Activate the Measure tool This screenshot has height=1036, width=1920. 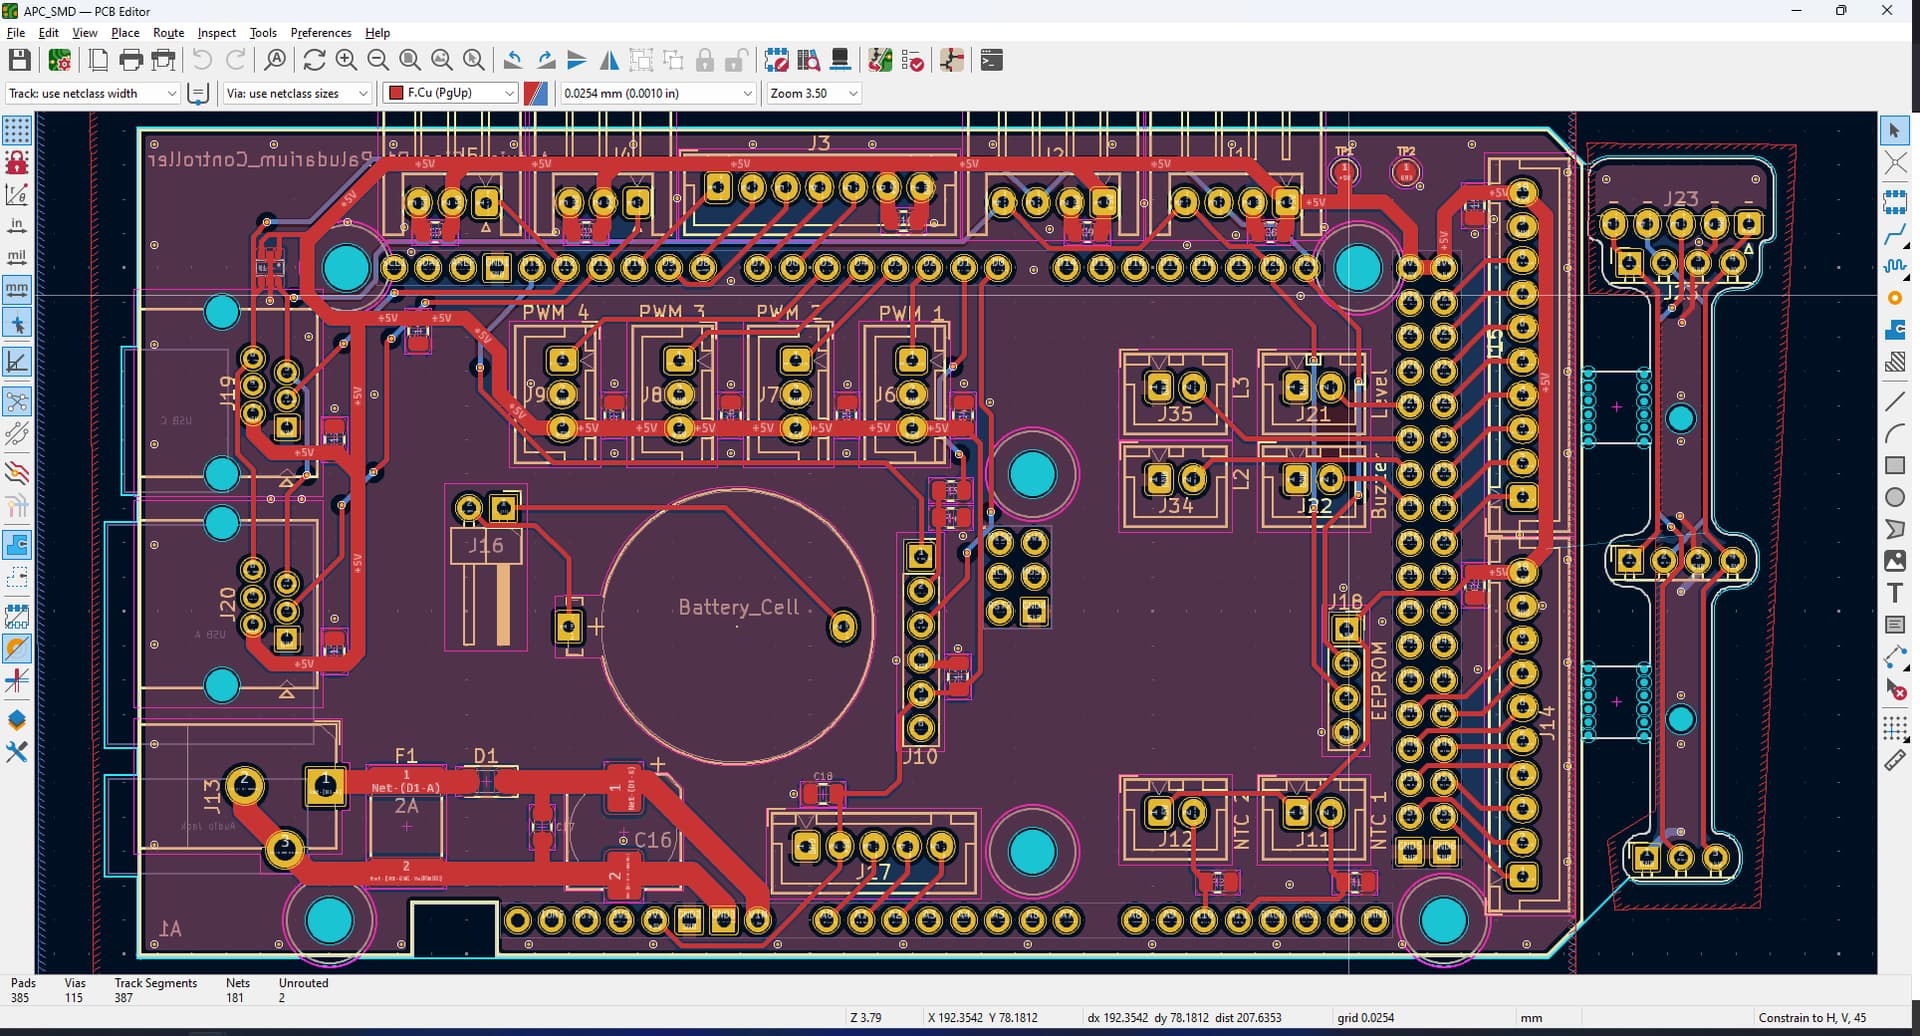click(1896, 760)
